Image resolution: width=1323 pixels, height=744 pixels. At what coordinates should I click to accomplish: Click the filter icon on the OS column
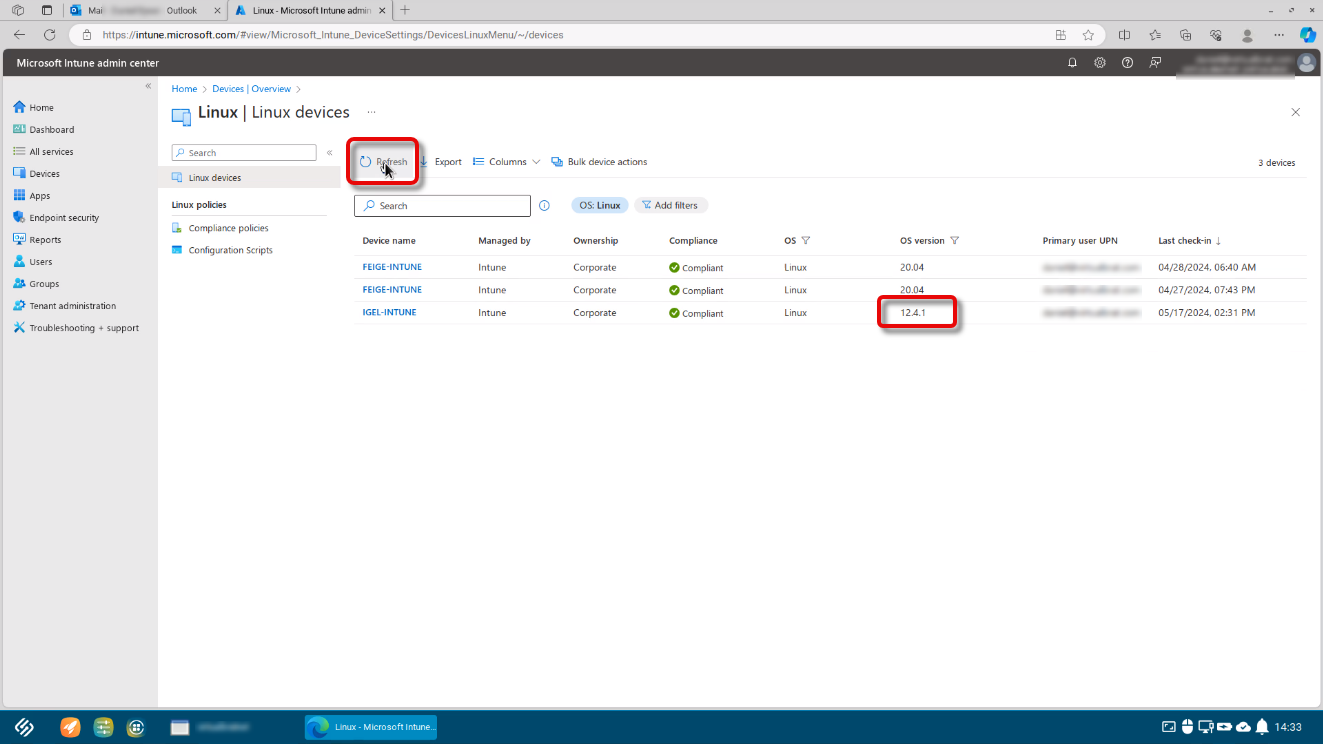click(806, 240)
